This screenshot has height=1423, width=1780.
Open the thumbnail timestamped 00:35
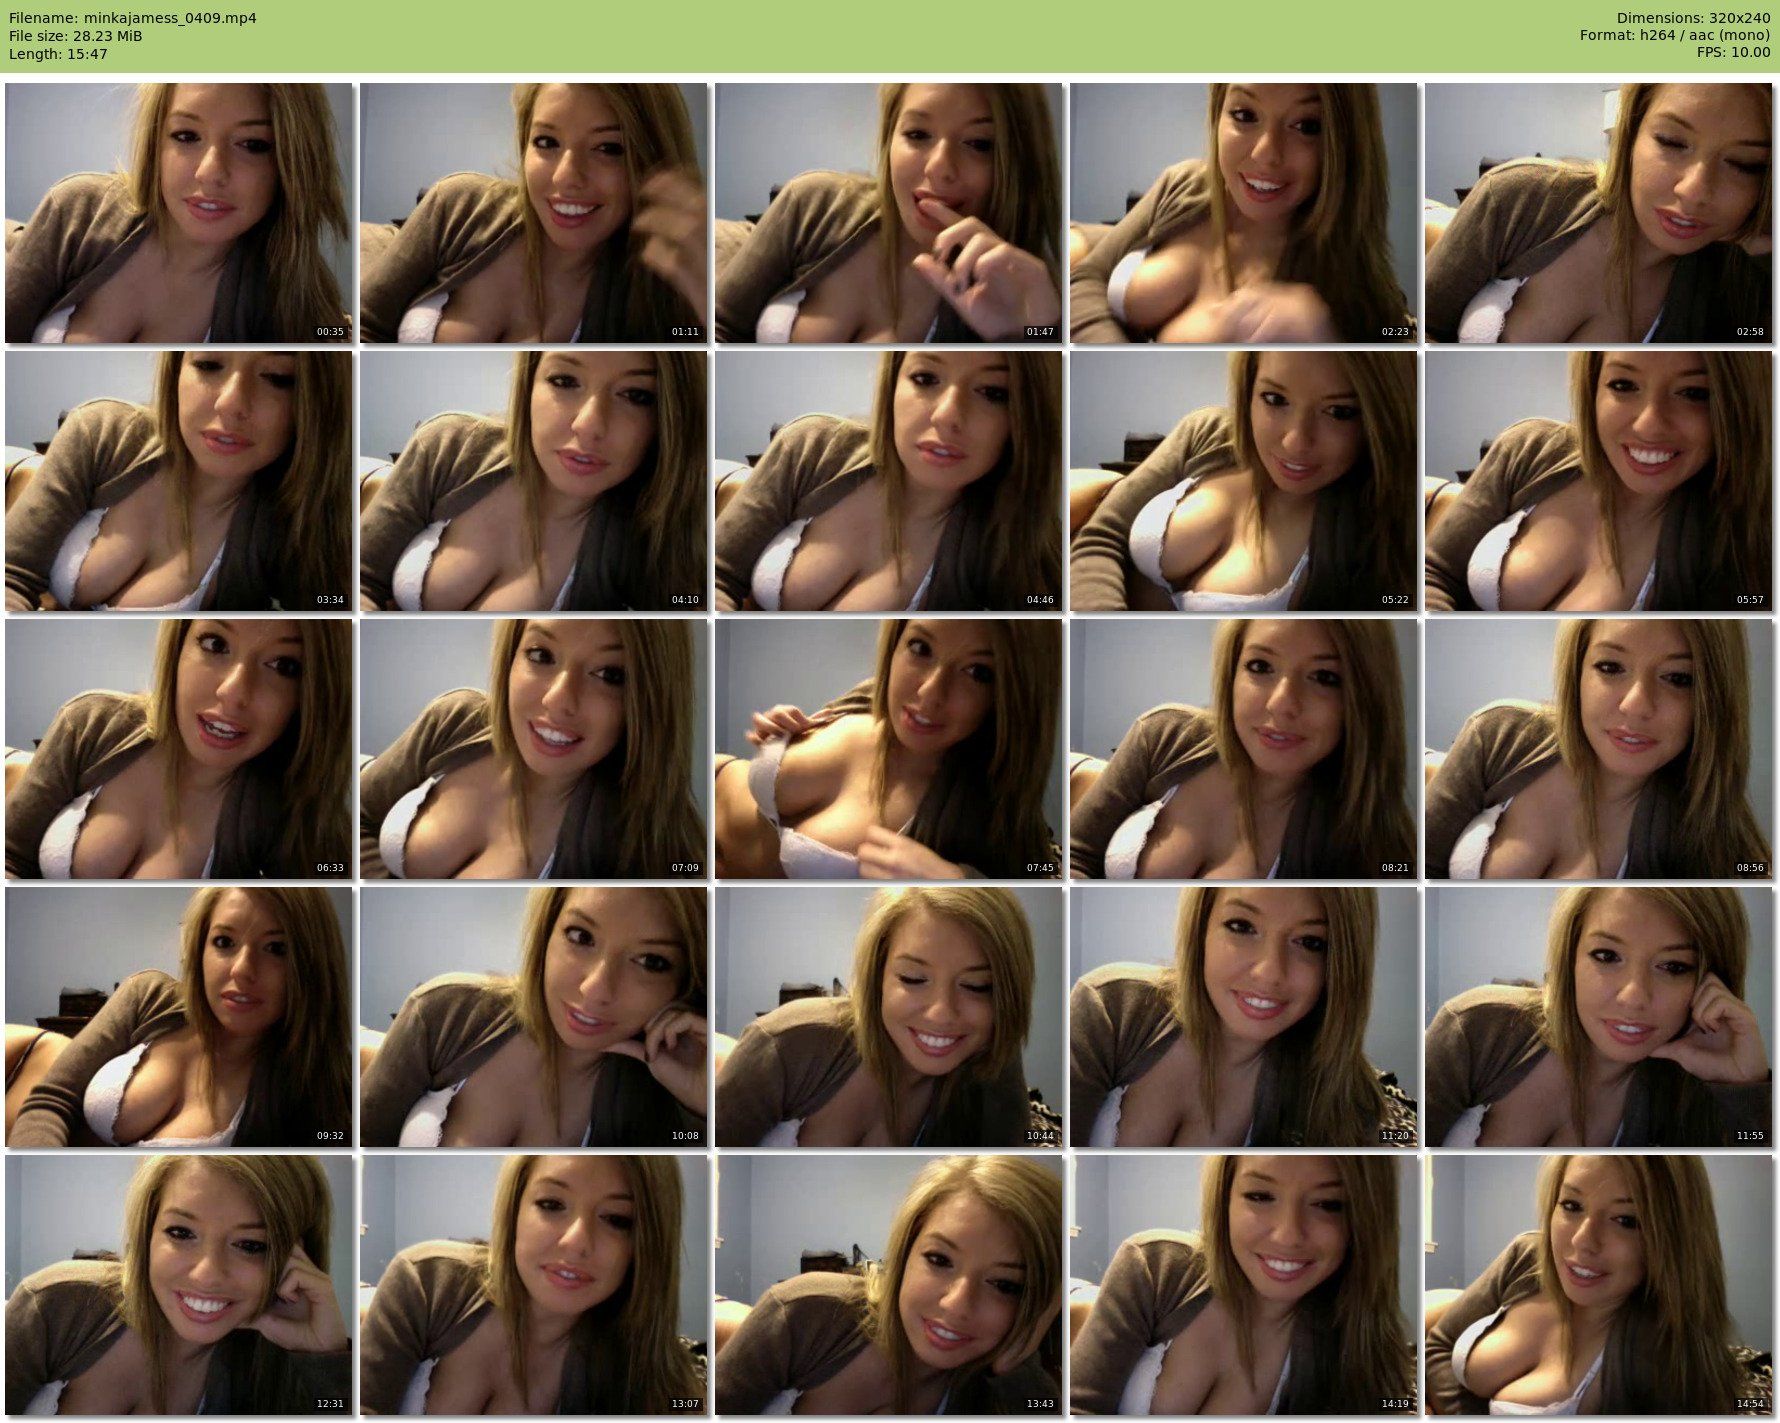pyautogui.click(x=179, y=213)
